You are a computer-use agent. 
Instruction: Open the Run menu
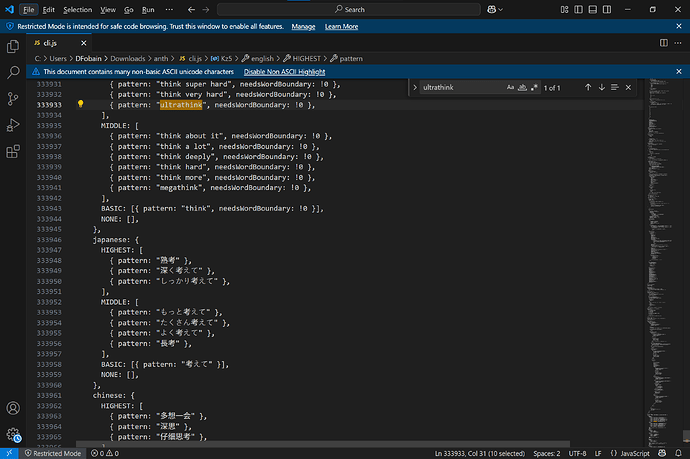(148, 9)
